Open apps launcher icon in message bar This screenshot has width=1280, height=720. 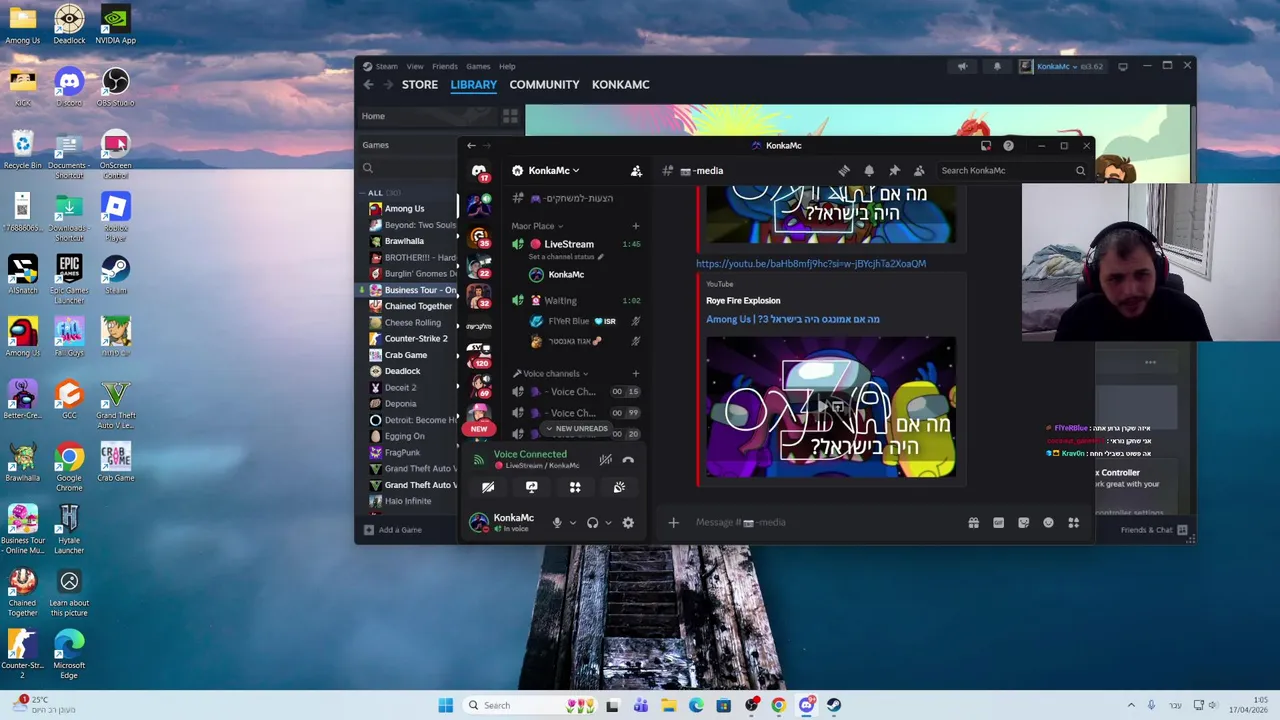1073,523
